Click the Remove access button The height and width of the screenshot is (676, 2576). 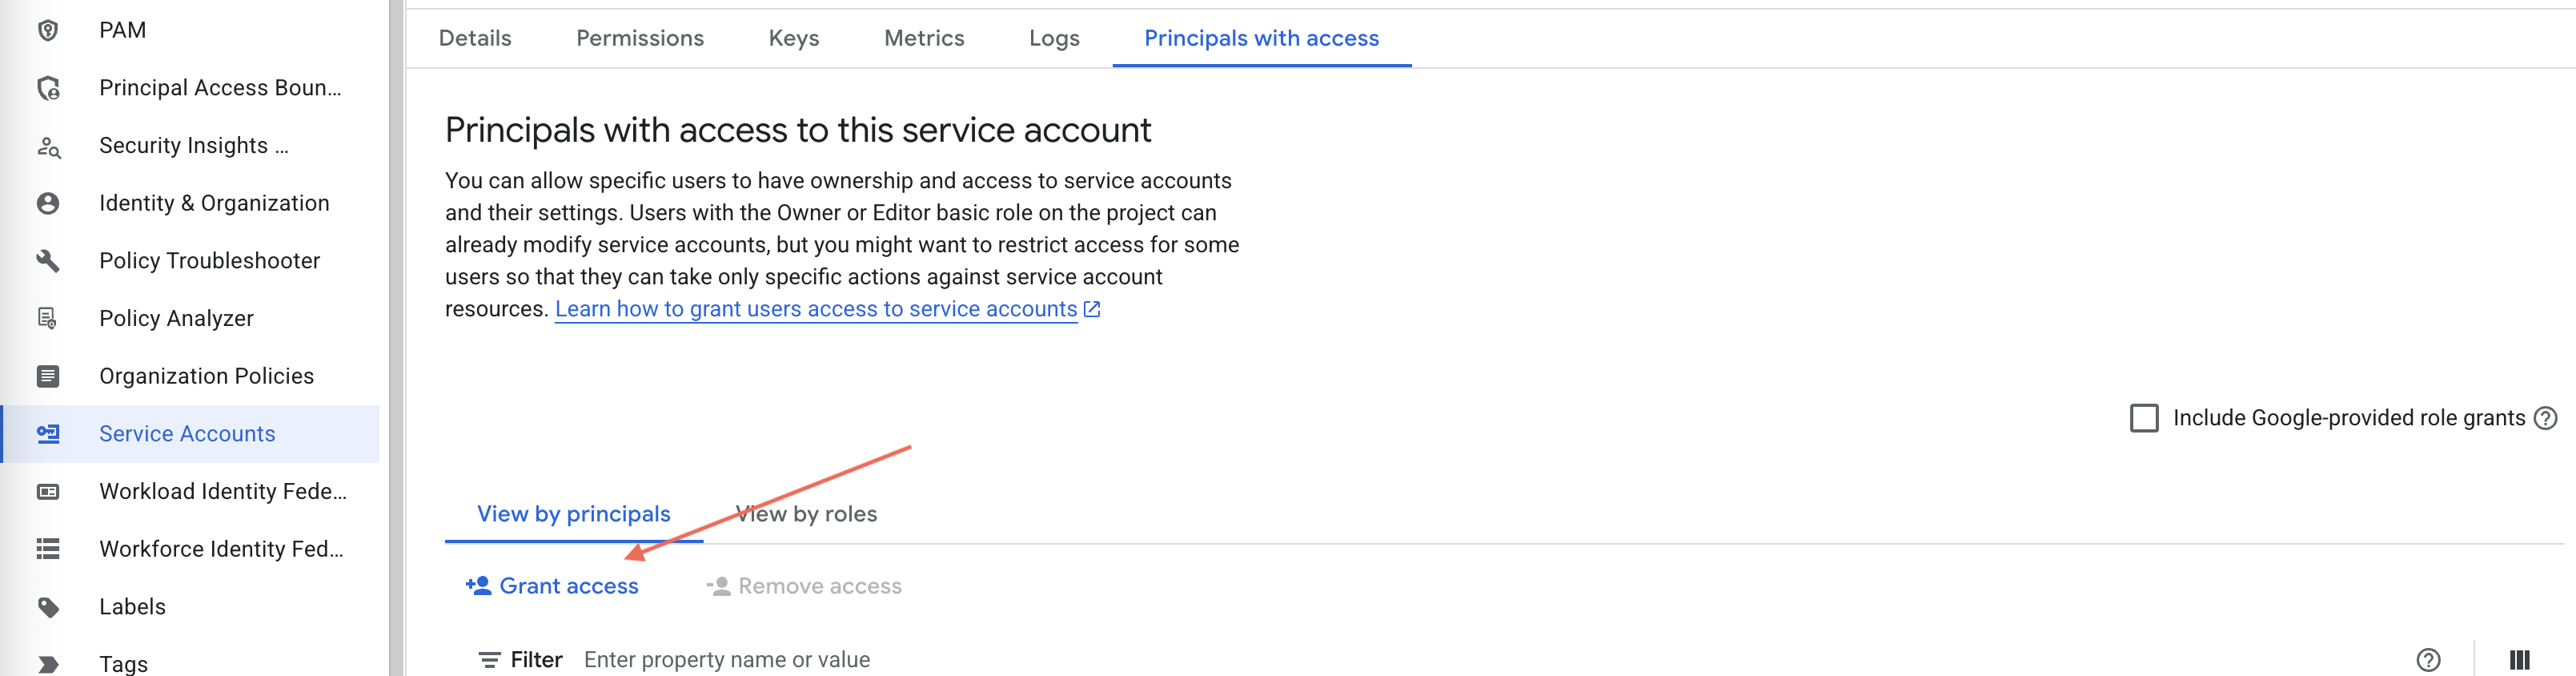pos(804,586)
